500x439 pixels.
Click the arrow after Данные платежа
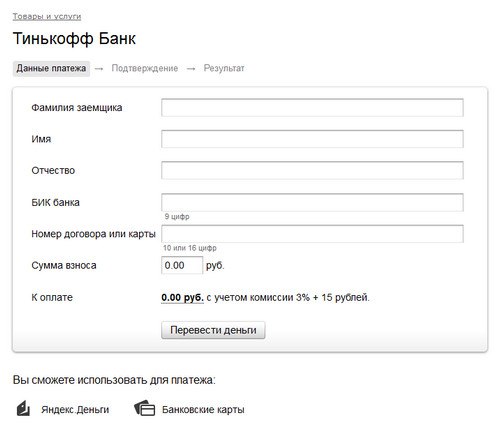point(99,69)
